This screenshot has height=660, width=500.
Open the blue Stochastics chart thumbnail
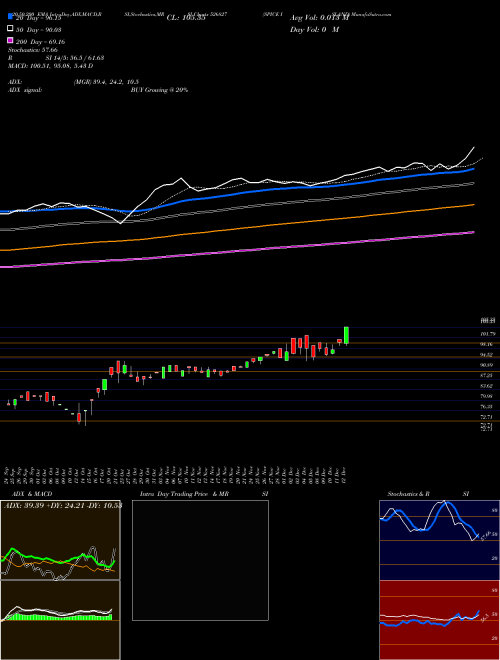pos(439,540)
